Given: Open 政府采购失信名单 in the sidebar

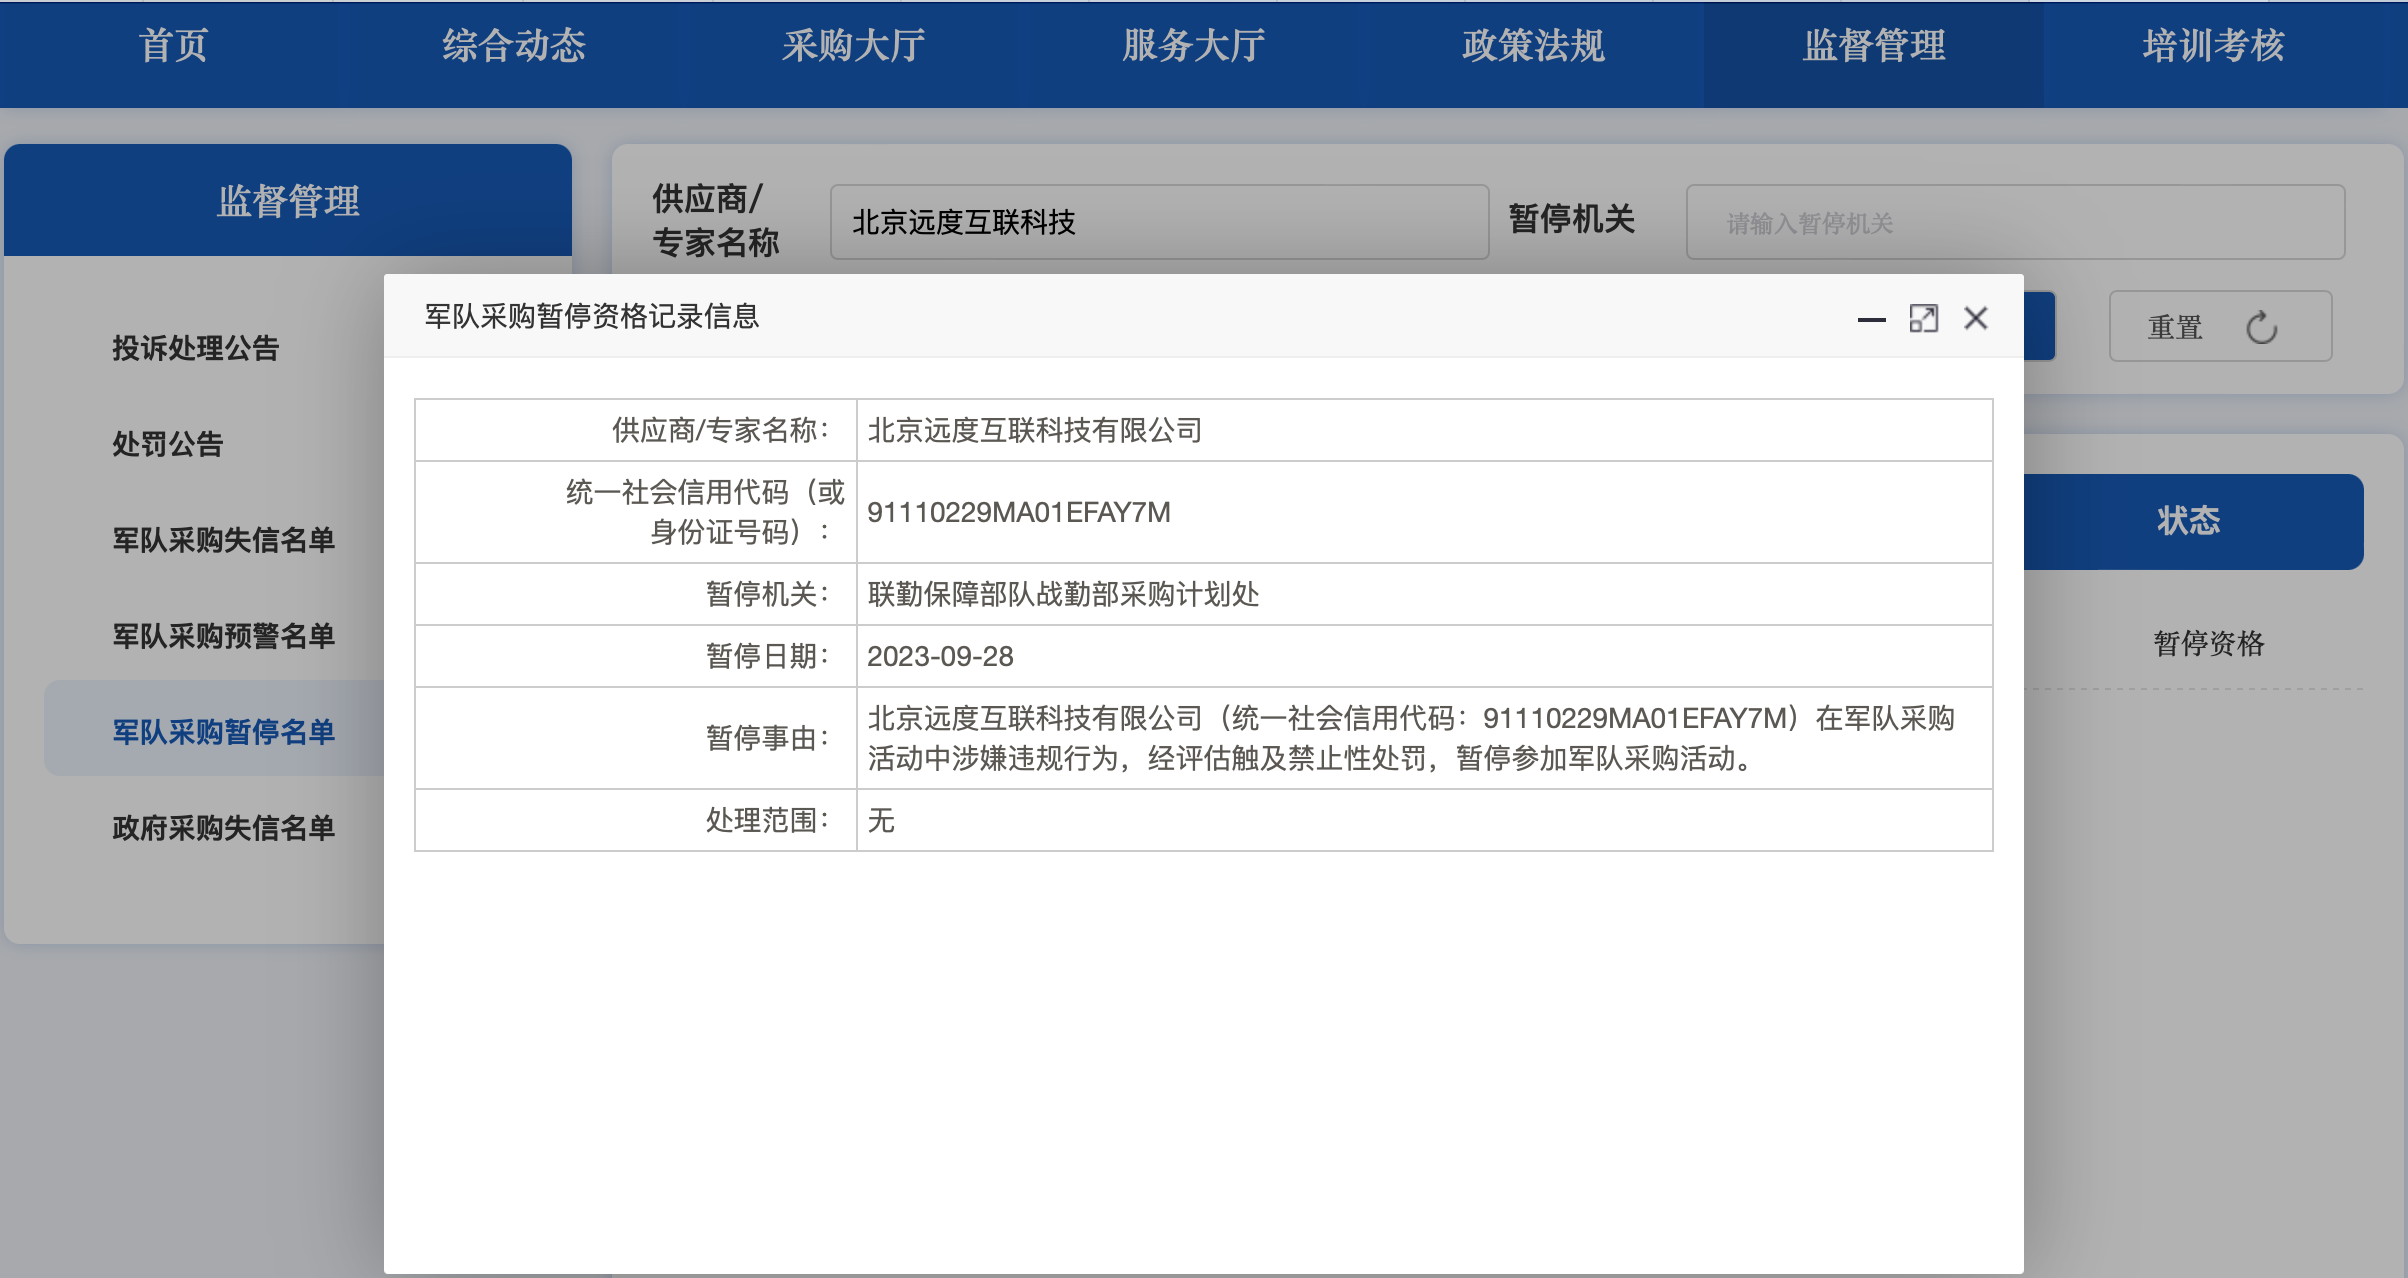Looking at the screenshot, I should pos(224,828).
